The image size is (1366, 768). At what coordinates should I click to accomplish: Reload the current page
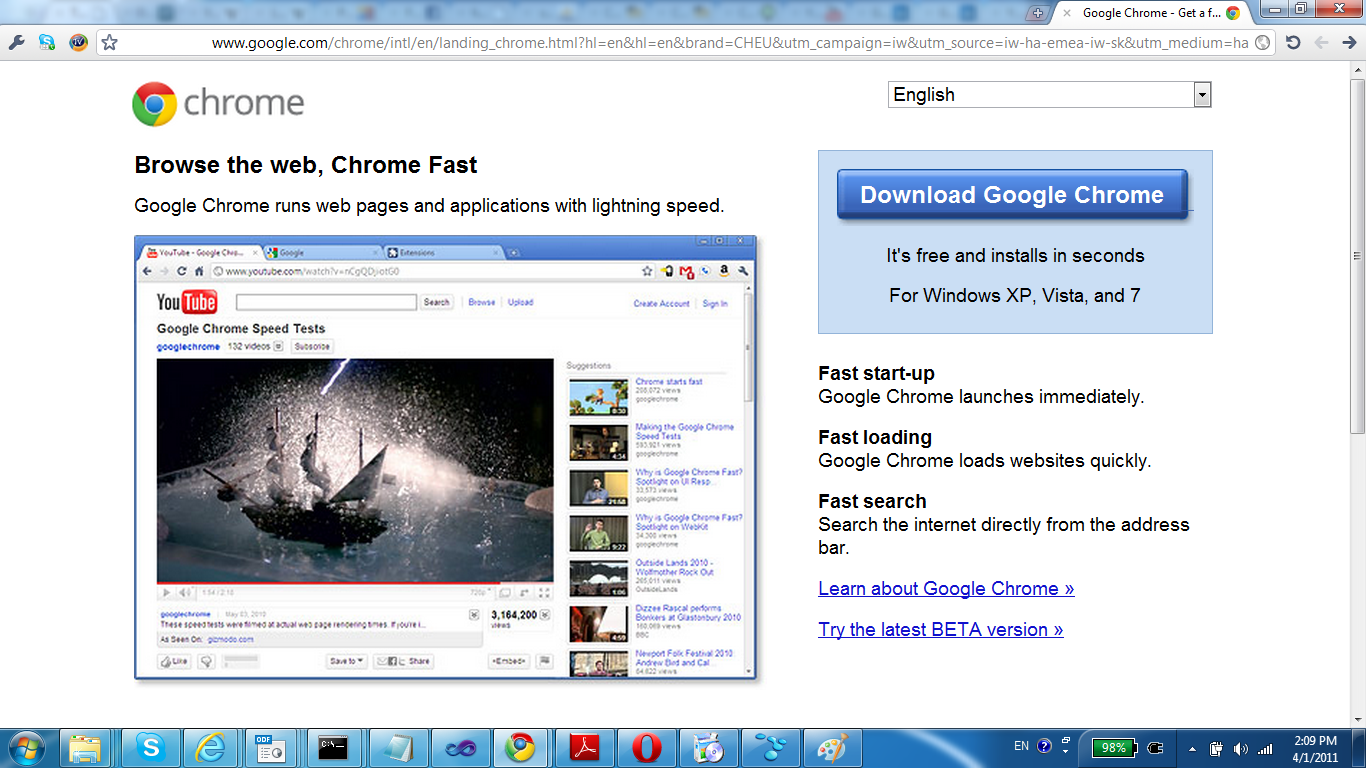1292,43
